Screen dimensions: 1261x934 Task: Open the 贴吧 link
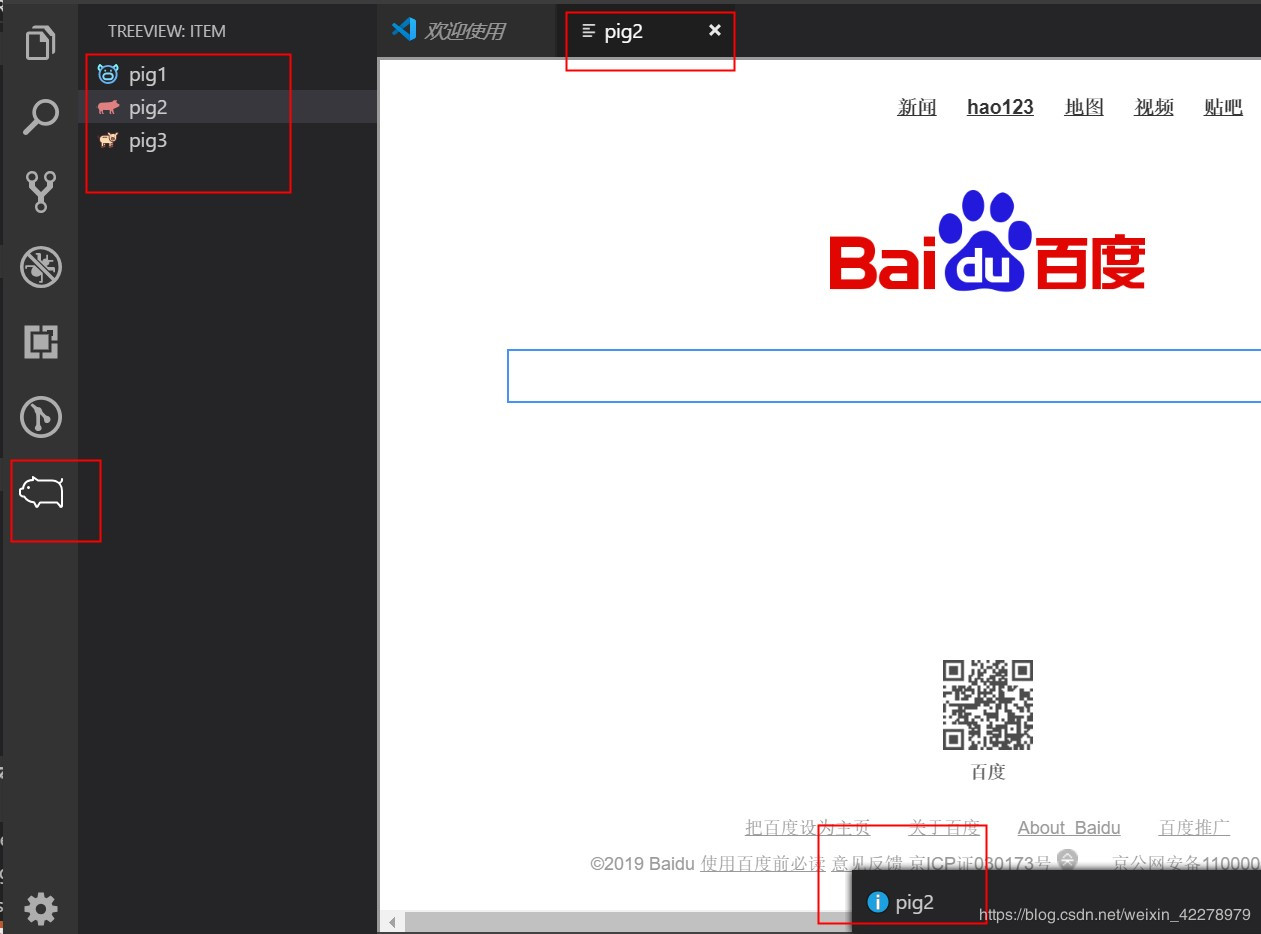1223,107
